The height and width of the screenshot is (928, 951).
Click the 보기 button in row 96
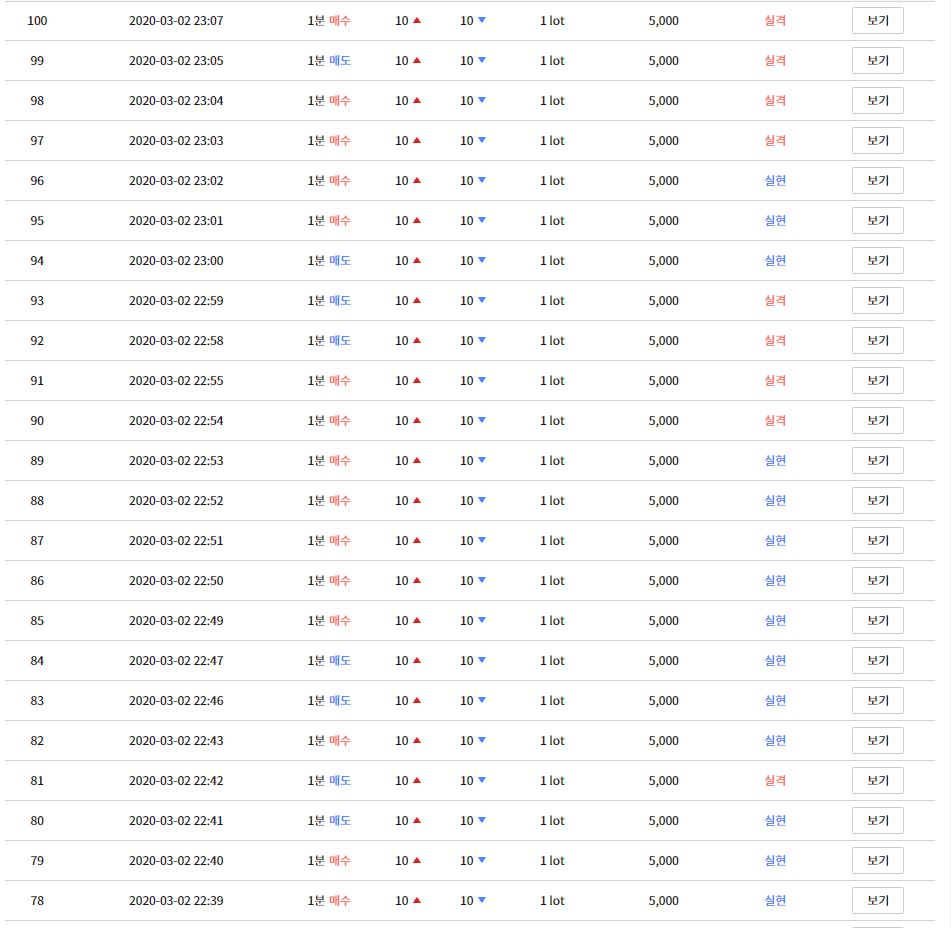(877, 181)
